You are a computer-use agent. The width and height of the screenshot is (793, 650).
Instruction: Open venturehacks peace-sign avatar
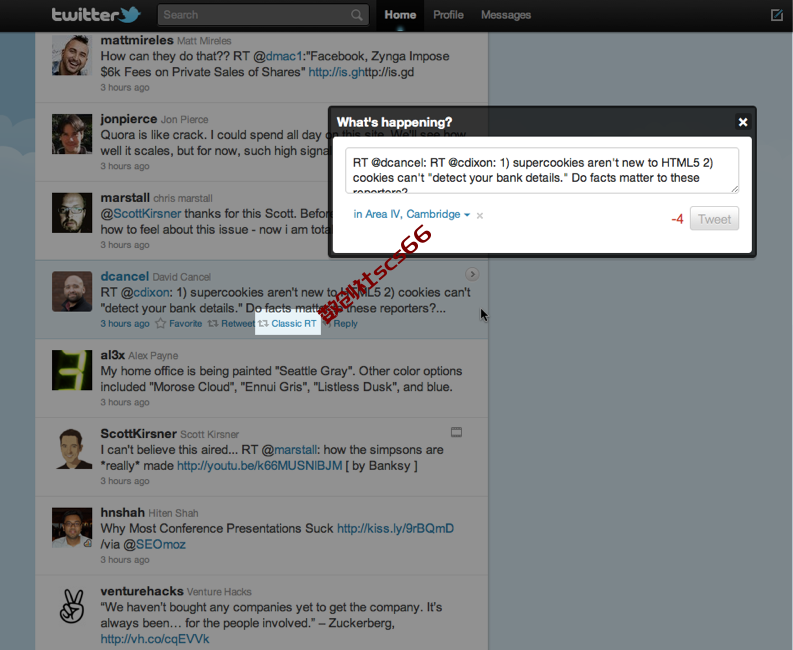pos(72,606)
